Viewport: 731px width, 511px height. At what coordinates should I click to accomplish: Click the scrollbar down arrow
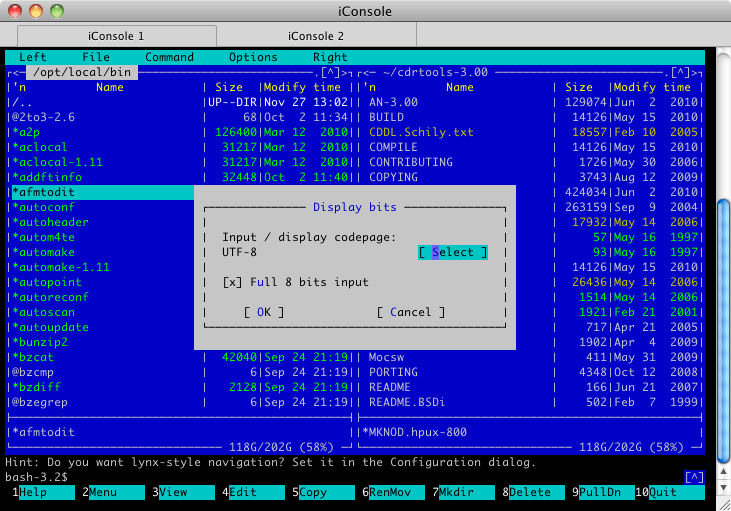[x=724, y=488]
